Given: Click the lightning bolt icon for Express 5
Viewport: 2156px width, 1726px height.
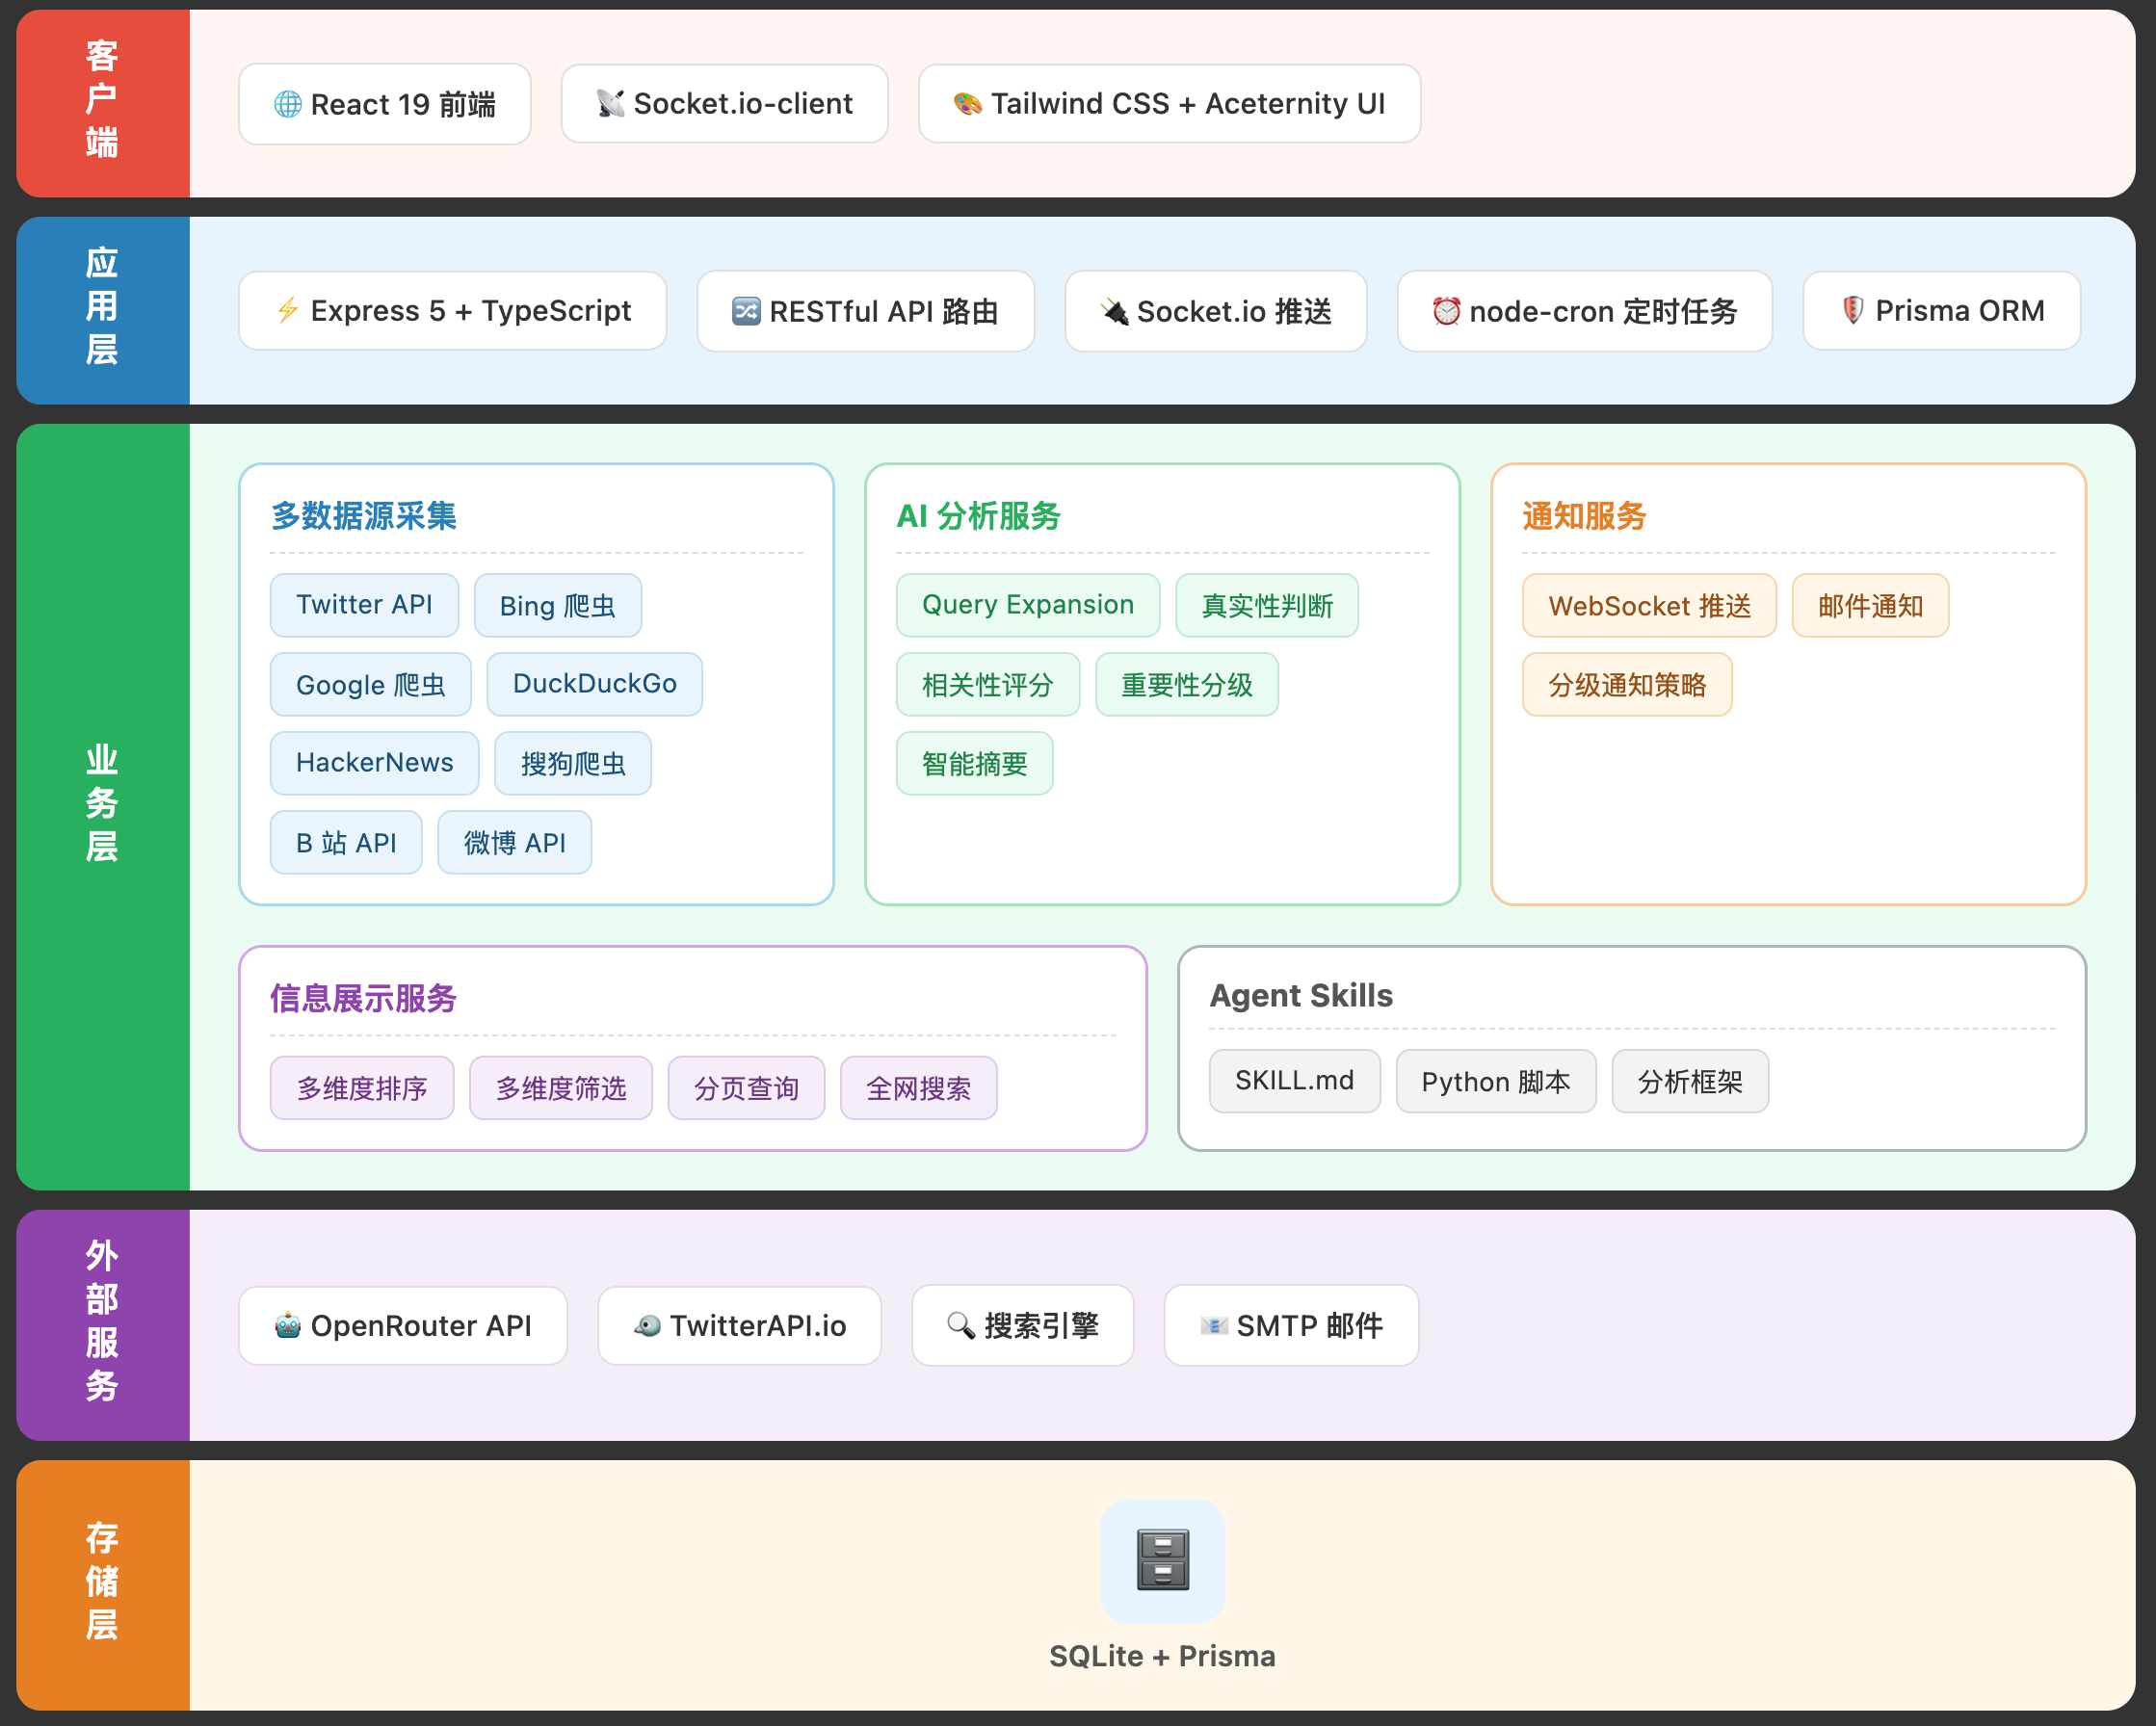Looking at the screenshot, I should click(287, 311).
